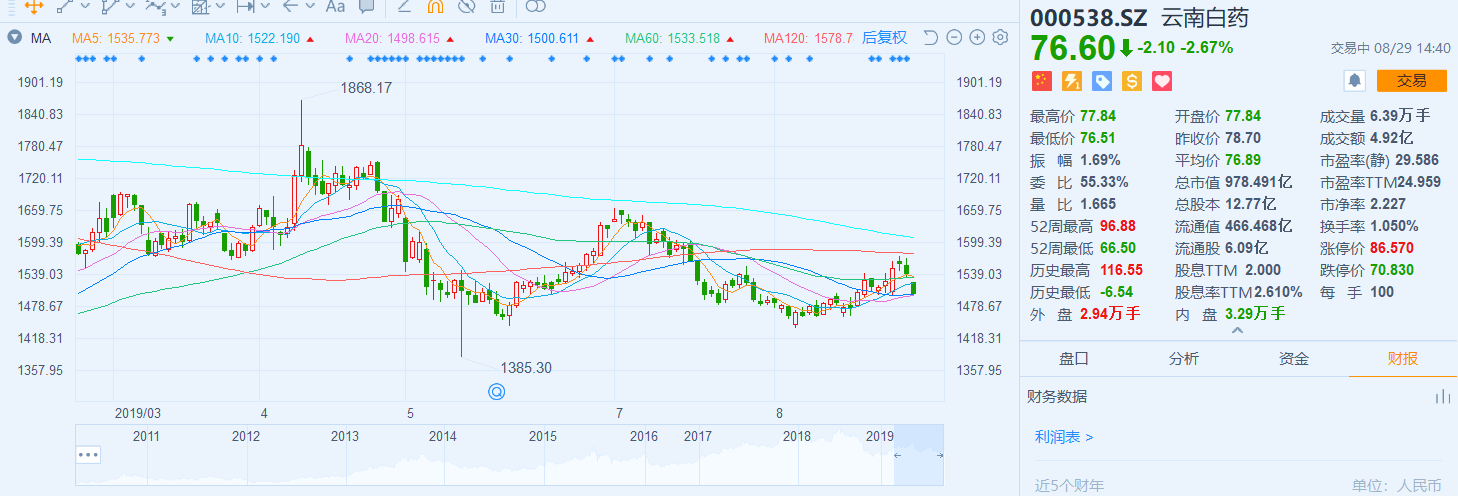
Task: Click the 1868.17 high price label
Action: (366, 88)
